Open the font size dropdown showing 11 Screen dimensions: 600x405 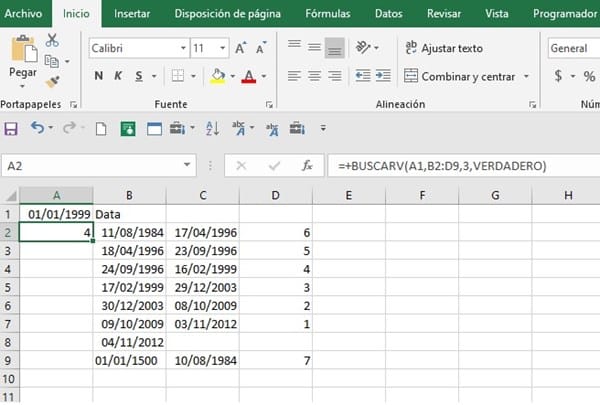click(x=222, y=48)
